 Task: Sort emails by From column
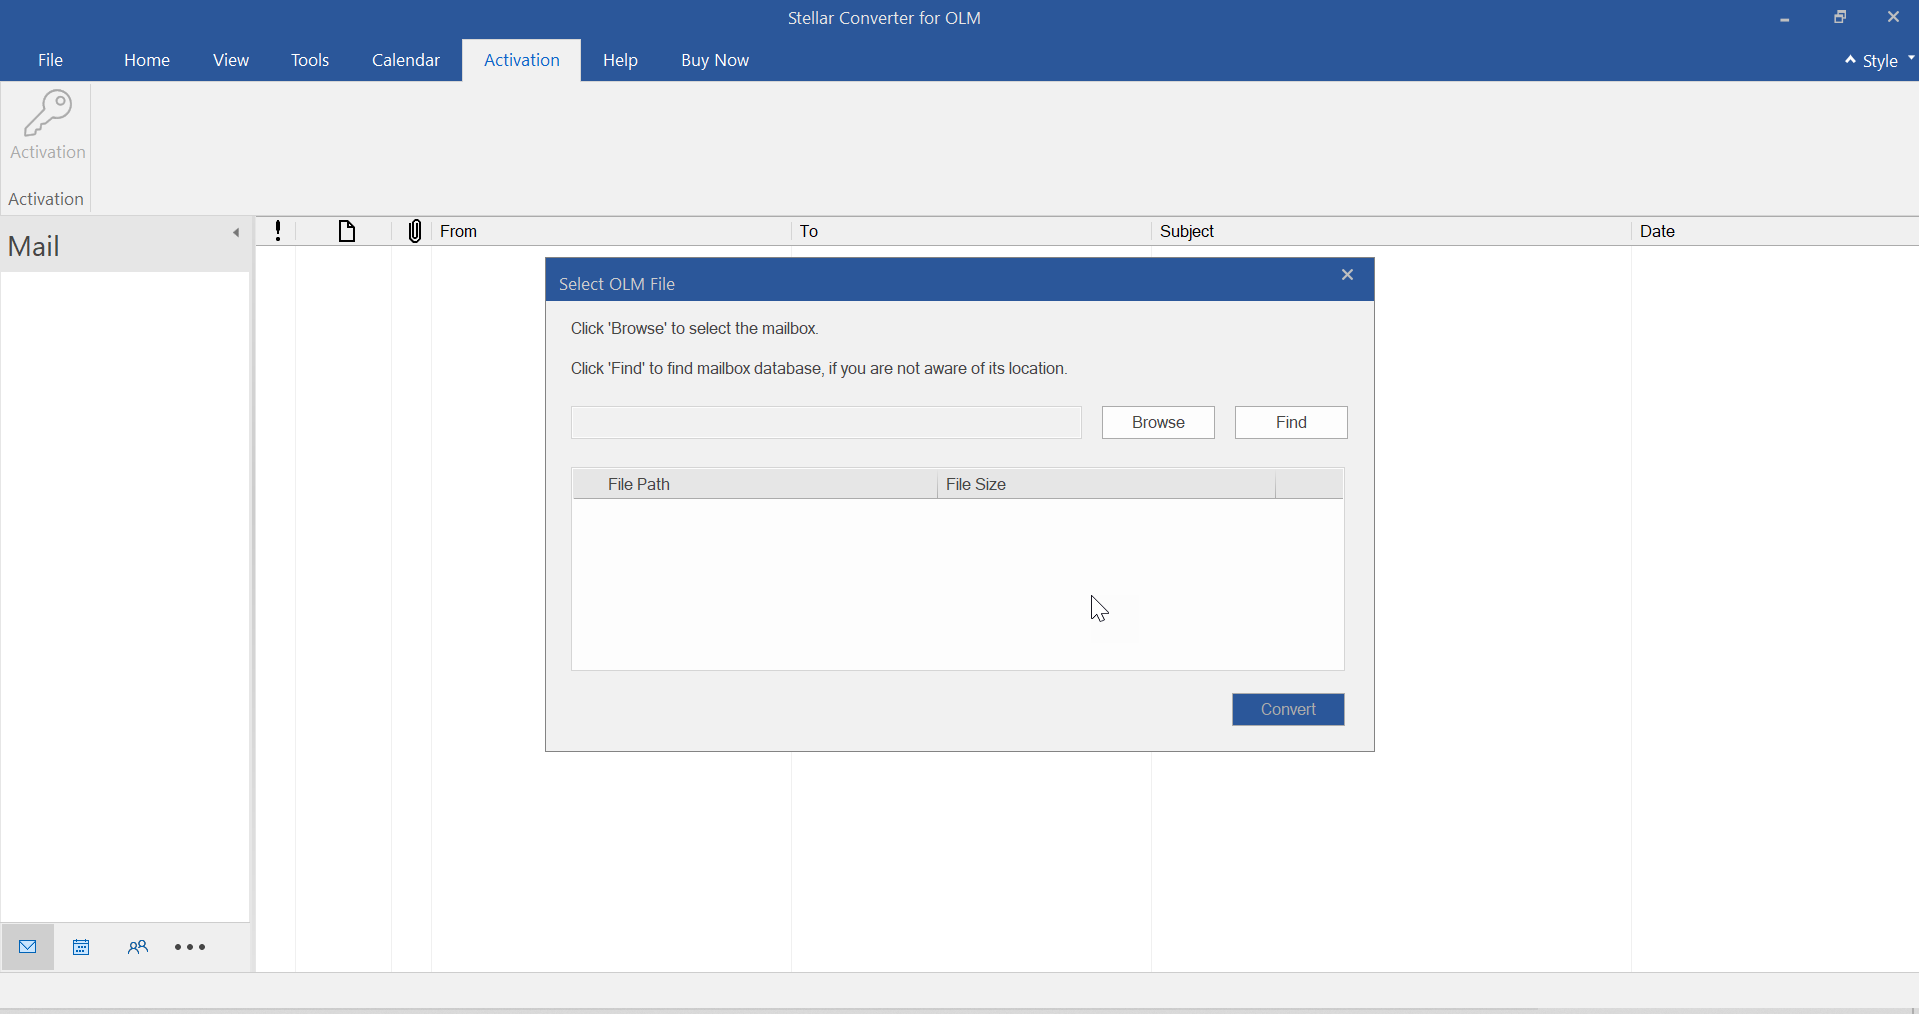point(611,231)
